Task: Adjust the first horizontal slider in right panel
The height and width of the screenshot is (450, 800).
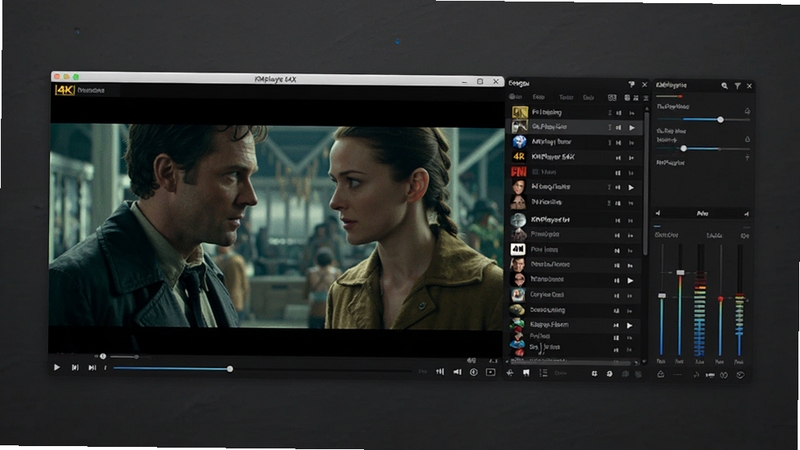Action: click(x=703, y=119)
